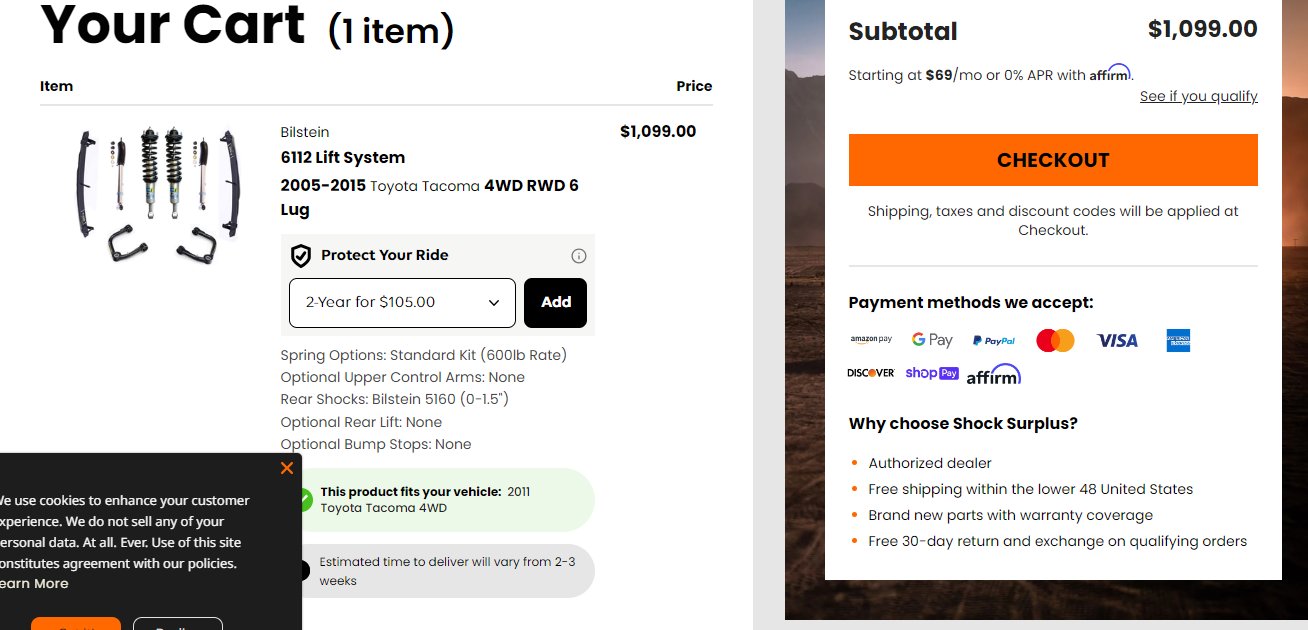The image size is (1308, 630).
Task: Click the Shop Pay icon
Action: [x=932, y=373]
